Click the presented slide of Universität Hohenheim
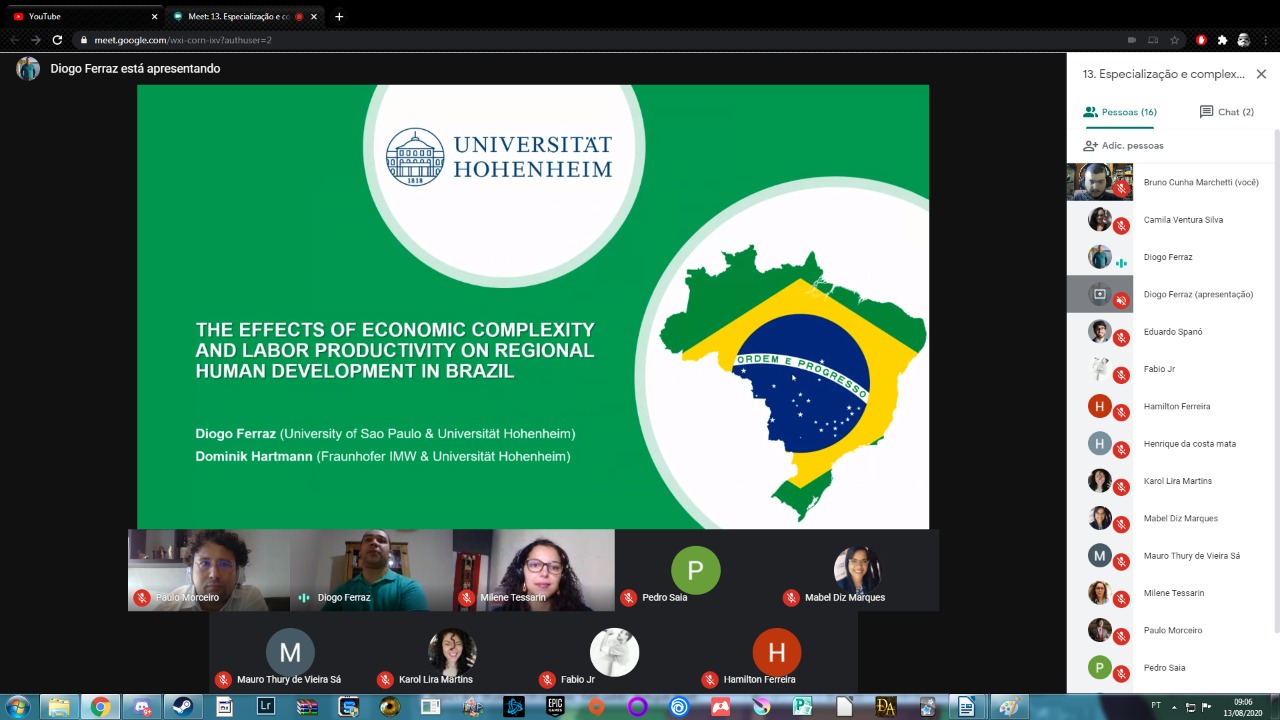The height and width of the screenshot is (720, 1280). coord(533,306)
